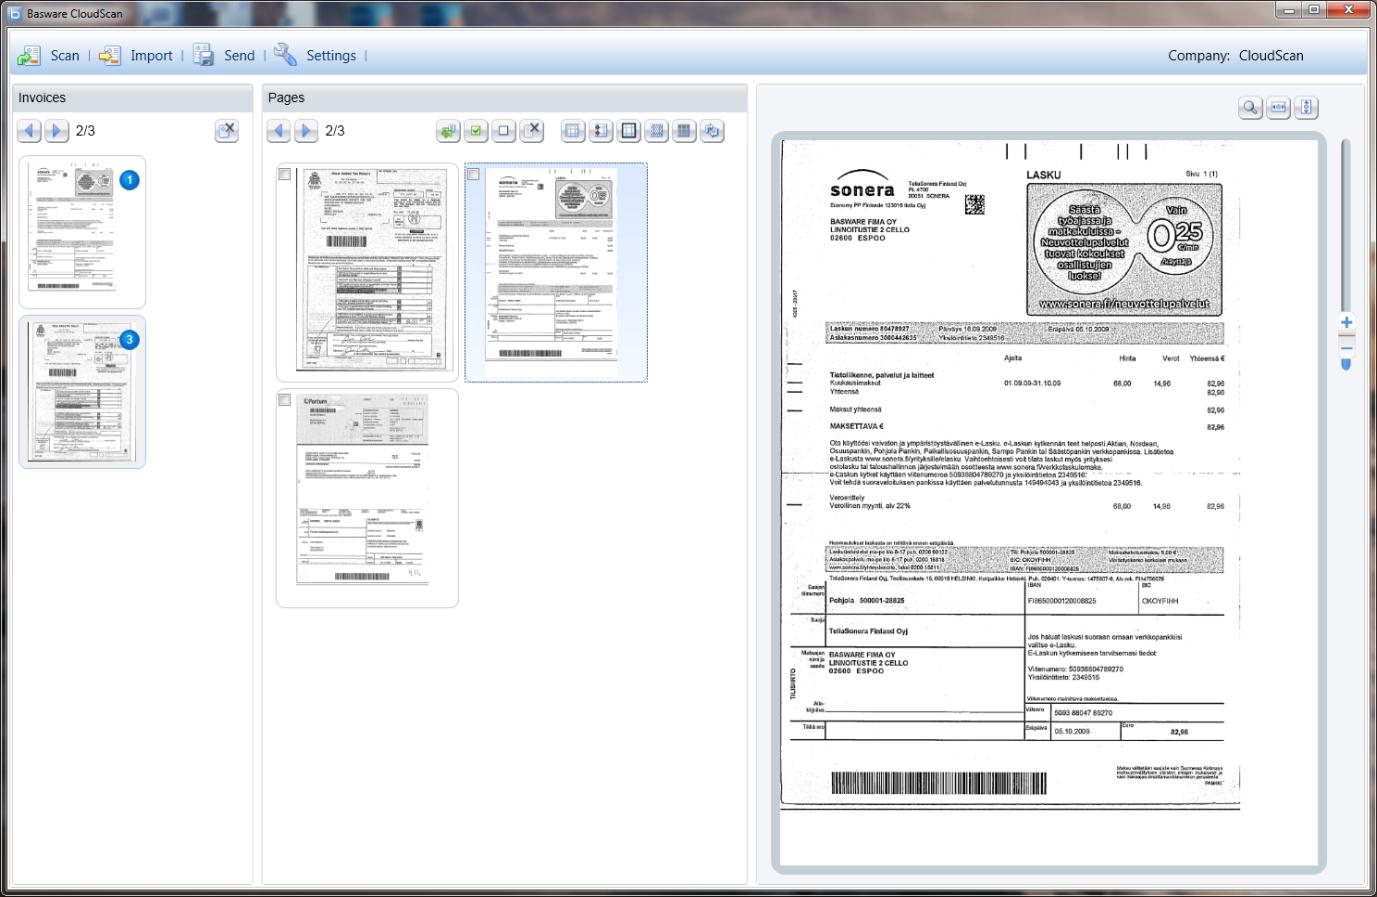
Task: Zoom in with the plus button
Action: click(x=1346, y=322)
